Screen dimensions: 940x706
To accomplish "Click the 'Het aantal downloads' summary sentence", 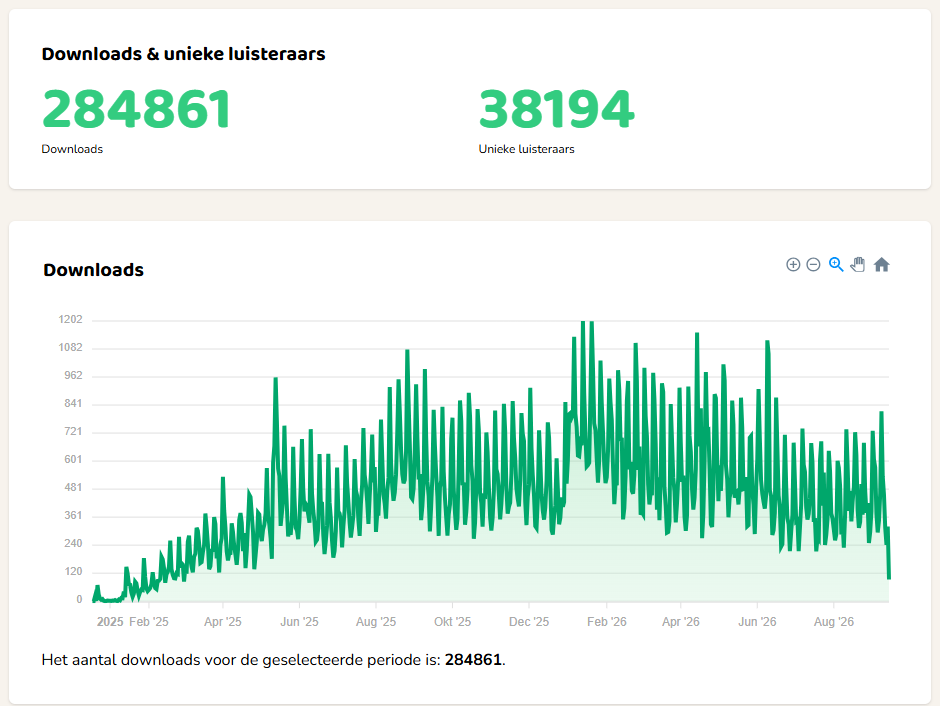I will tap(273, 660).
